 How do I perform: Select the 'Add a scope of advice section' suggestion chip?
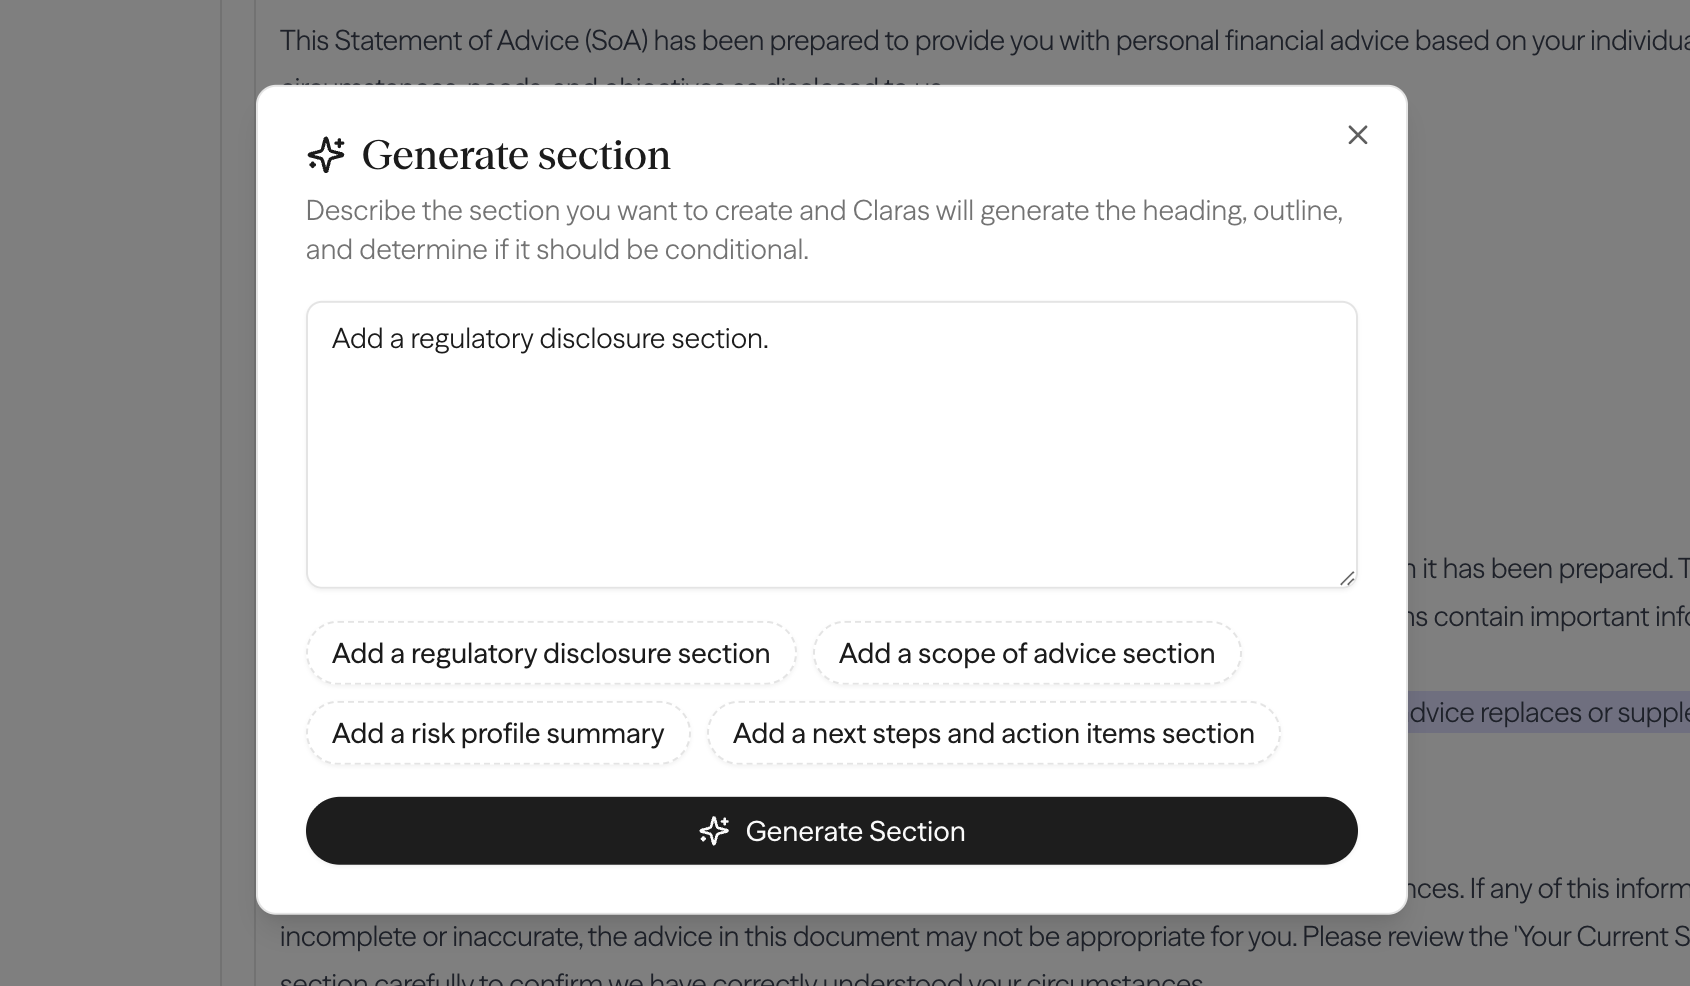click(1026, 653)
